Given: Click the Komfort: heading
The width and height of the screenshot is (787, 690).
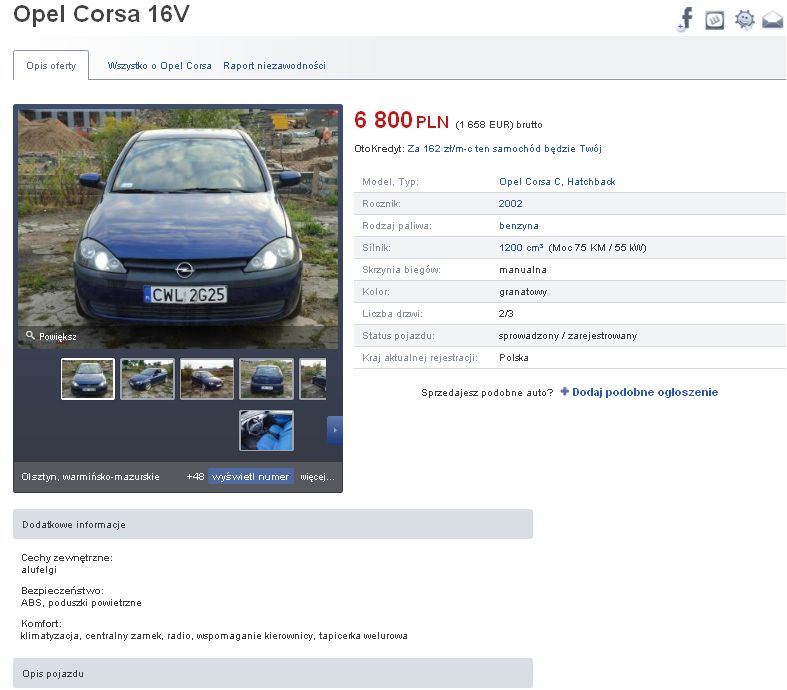Looking at the screenshot, I should (x=41, y=624).
